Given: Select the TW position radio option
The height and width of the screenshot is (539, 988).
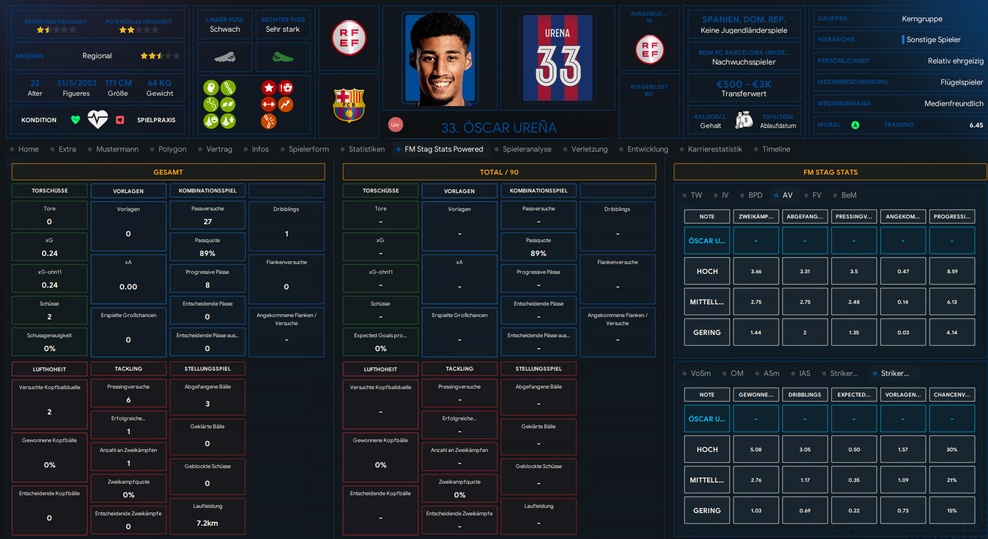Looking at the screenshot, I should (x=691, y=195).
